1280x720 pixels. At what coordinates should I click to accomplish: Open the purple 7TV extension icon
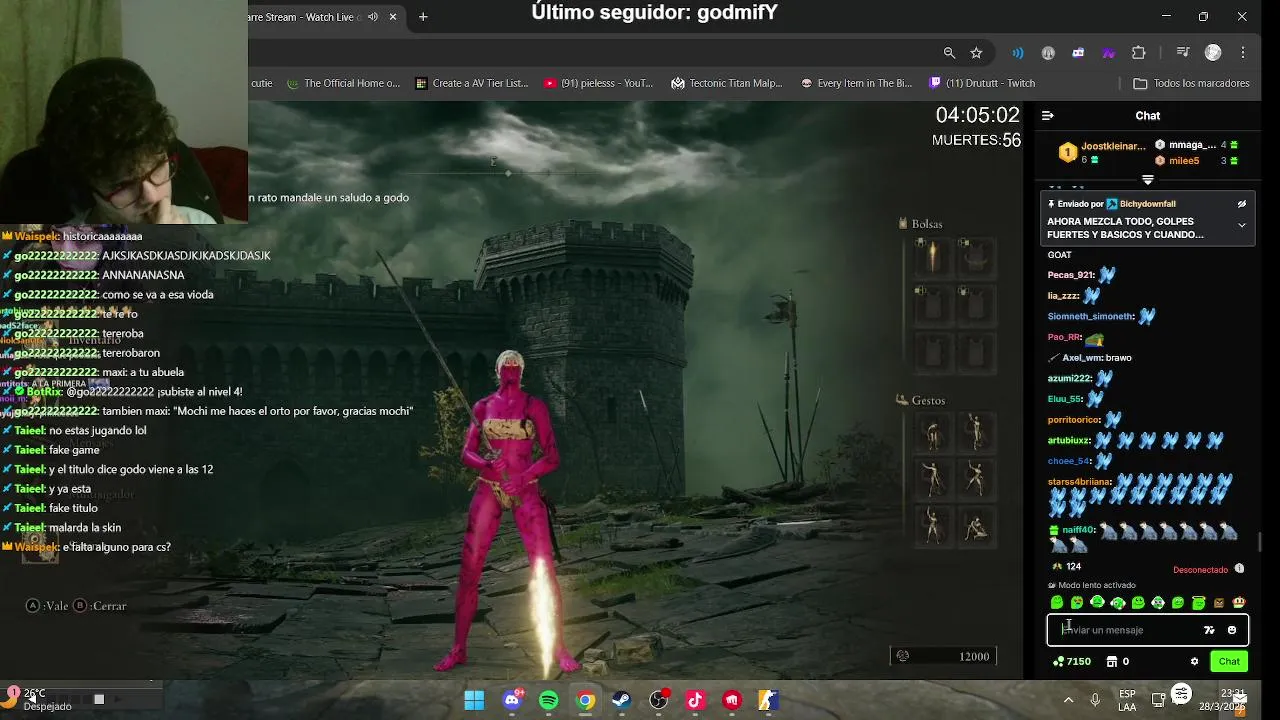pyautogui.click(x=1108, y=53)
